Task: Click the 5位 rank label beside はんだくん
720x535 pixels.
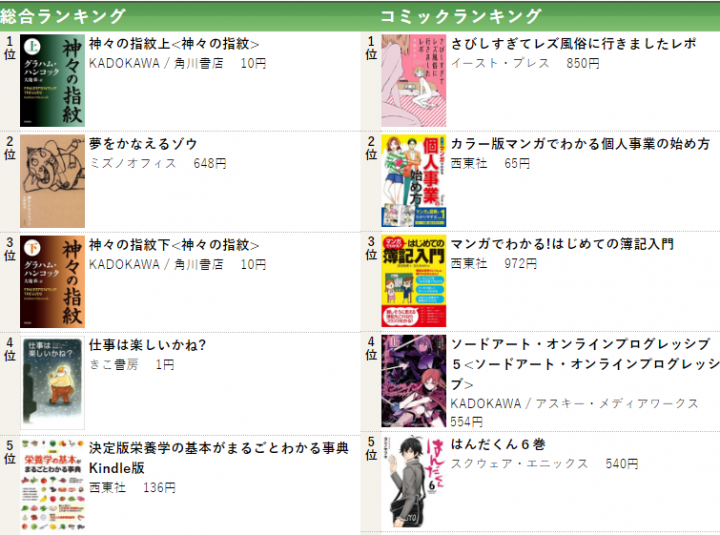Action: (371, 448)
